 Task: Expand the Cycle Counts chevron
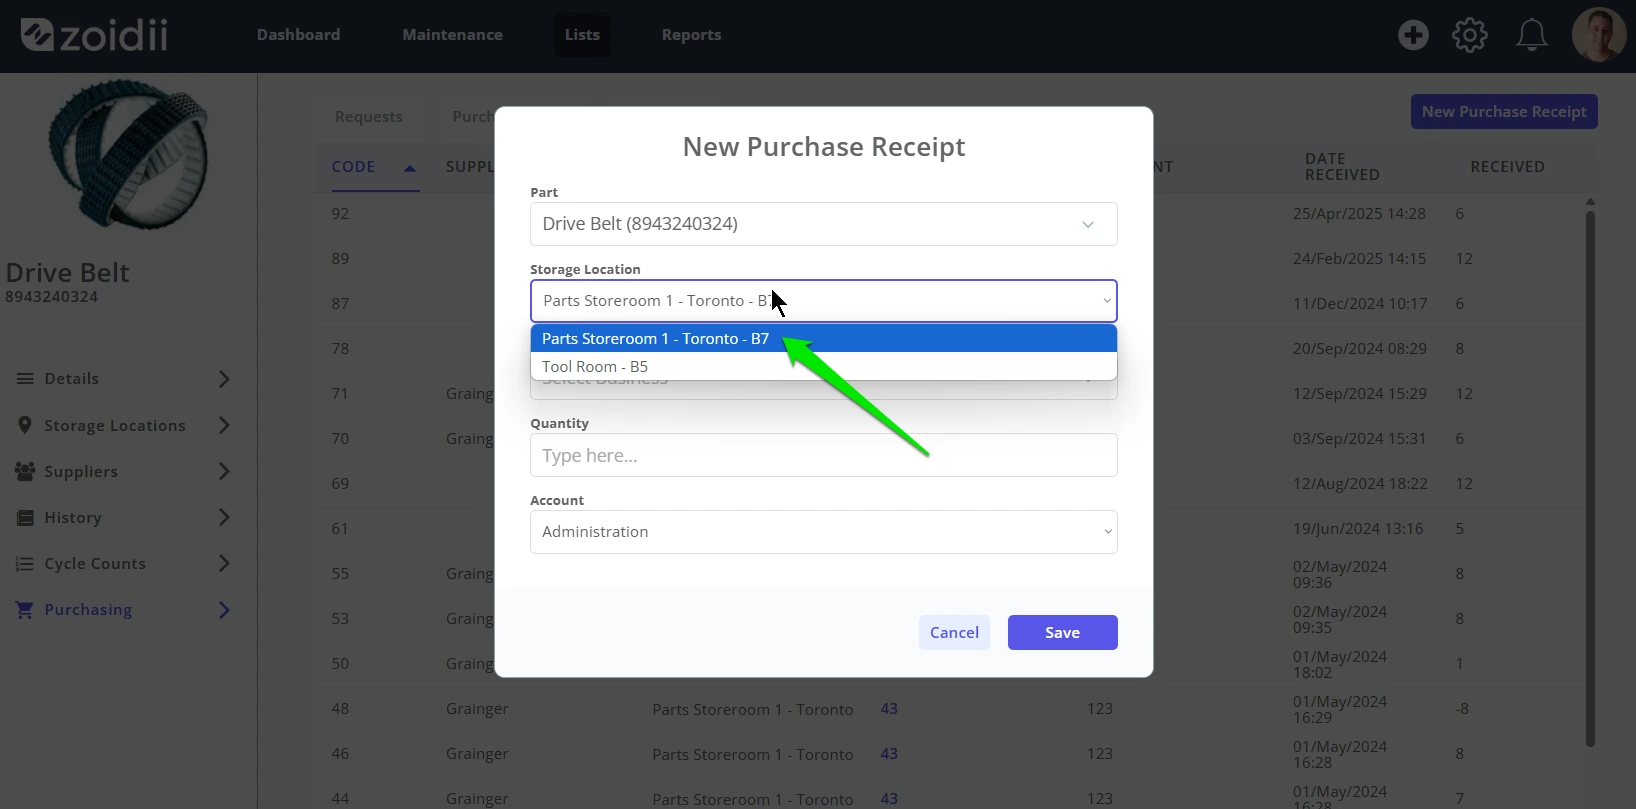pyautogui.click(x=224, y=563)
